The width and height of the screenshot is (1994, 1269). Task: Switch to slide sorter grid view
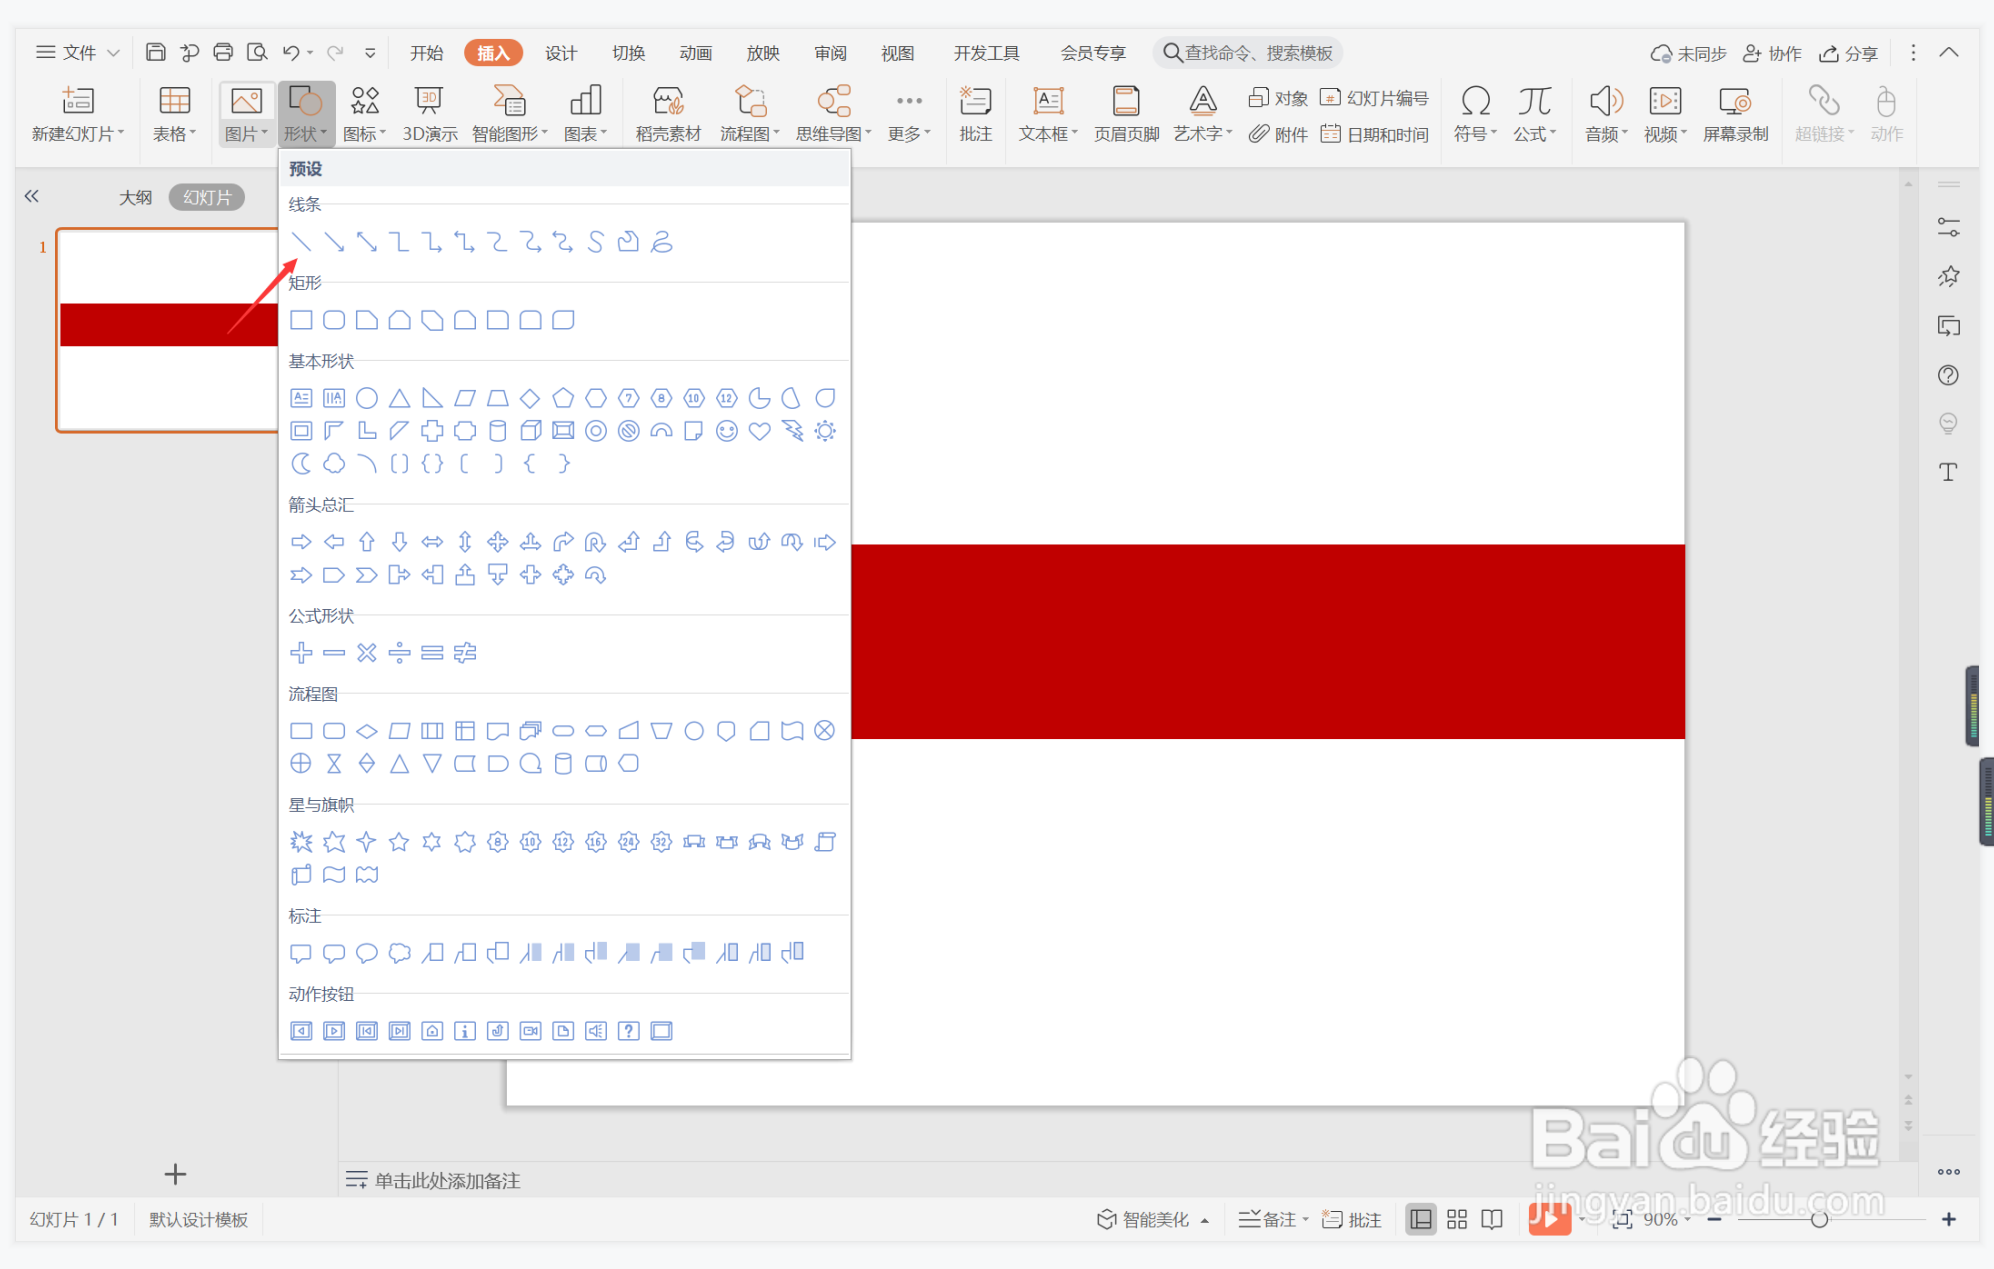[x=1457, y=1219]
